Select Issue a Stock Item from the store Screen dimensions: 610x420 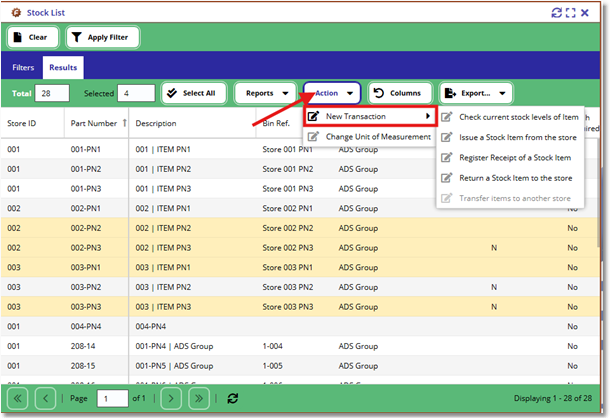click(510, 137)
